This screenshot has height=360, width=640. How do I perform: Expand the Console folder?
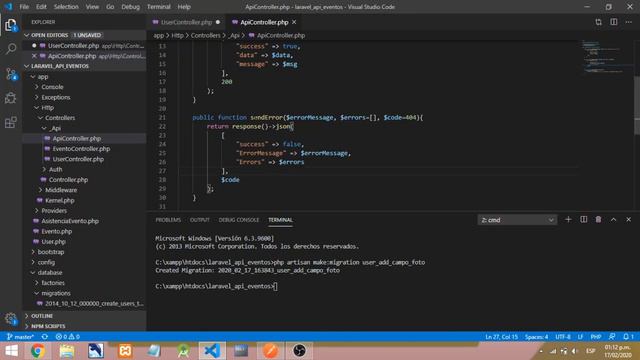(x=52, y=87)
